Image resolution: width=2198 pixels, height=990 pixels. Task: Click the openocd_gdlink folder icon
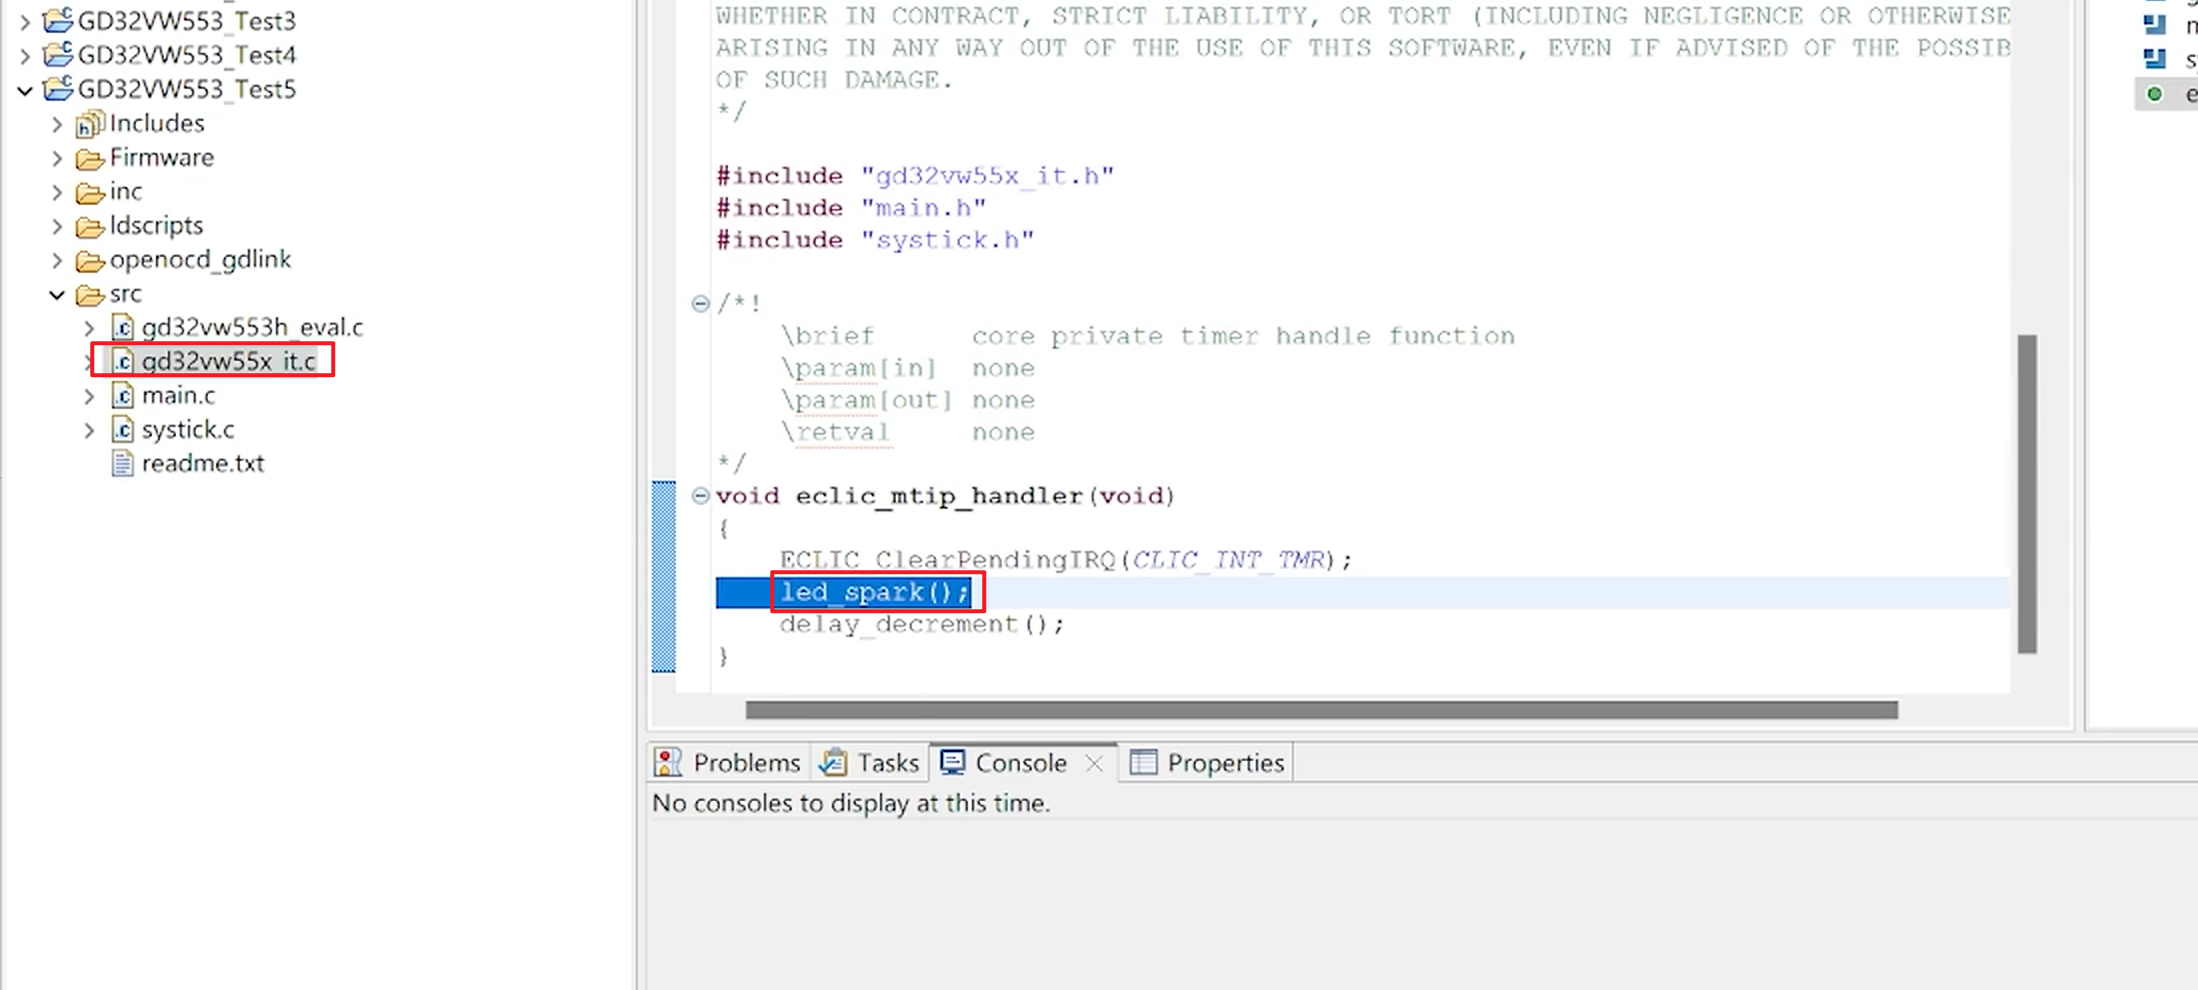pyautogui.click(x=90, y=260)
